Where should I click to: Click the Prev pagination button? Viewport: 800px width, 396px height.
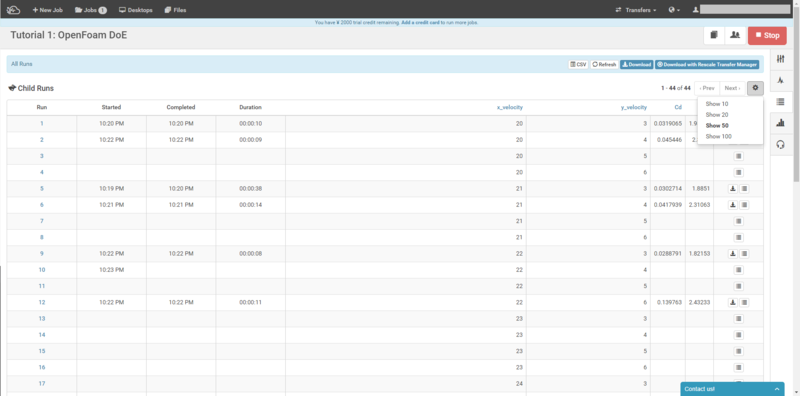pyautogui.click(x=707, y=88)
